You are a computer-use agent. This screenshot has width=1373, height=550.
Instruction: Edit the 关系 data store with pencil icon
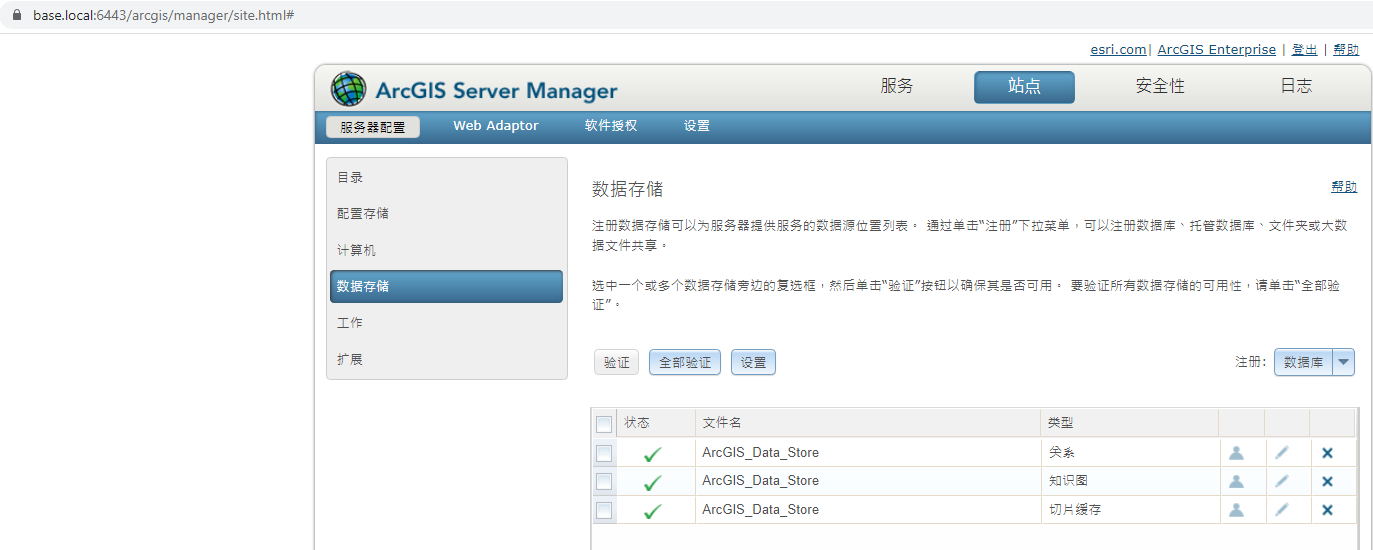pyautogui.click(x=1282, y=453)
